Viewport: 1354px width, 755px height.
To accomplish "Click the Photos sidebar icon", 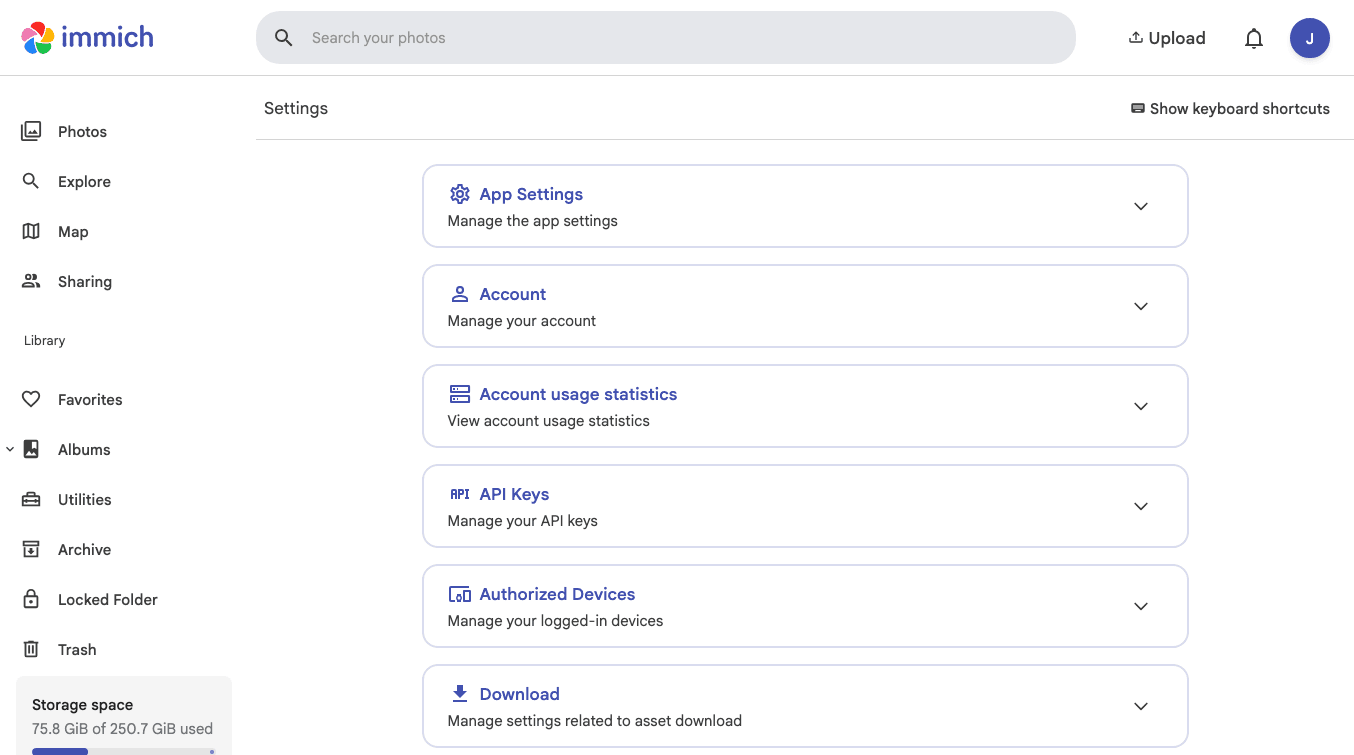I will point(31,131).
